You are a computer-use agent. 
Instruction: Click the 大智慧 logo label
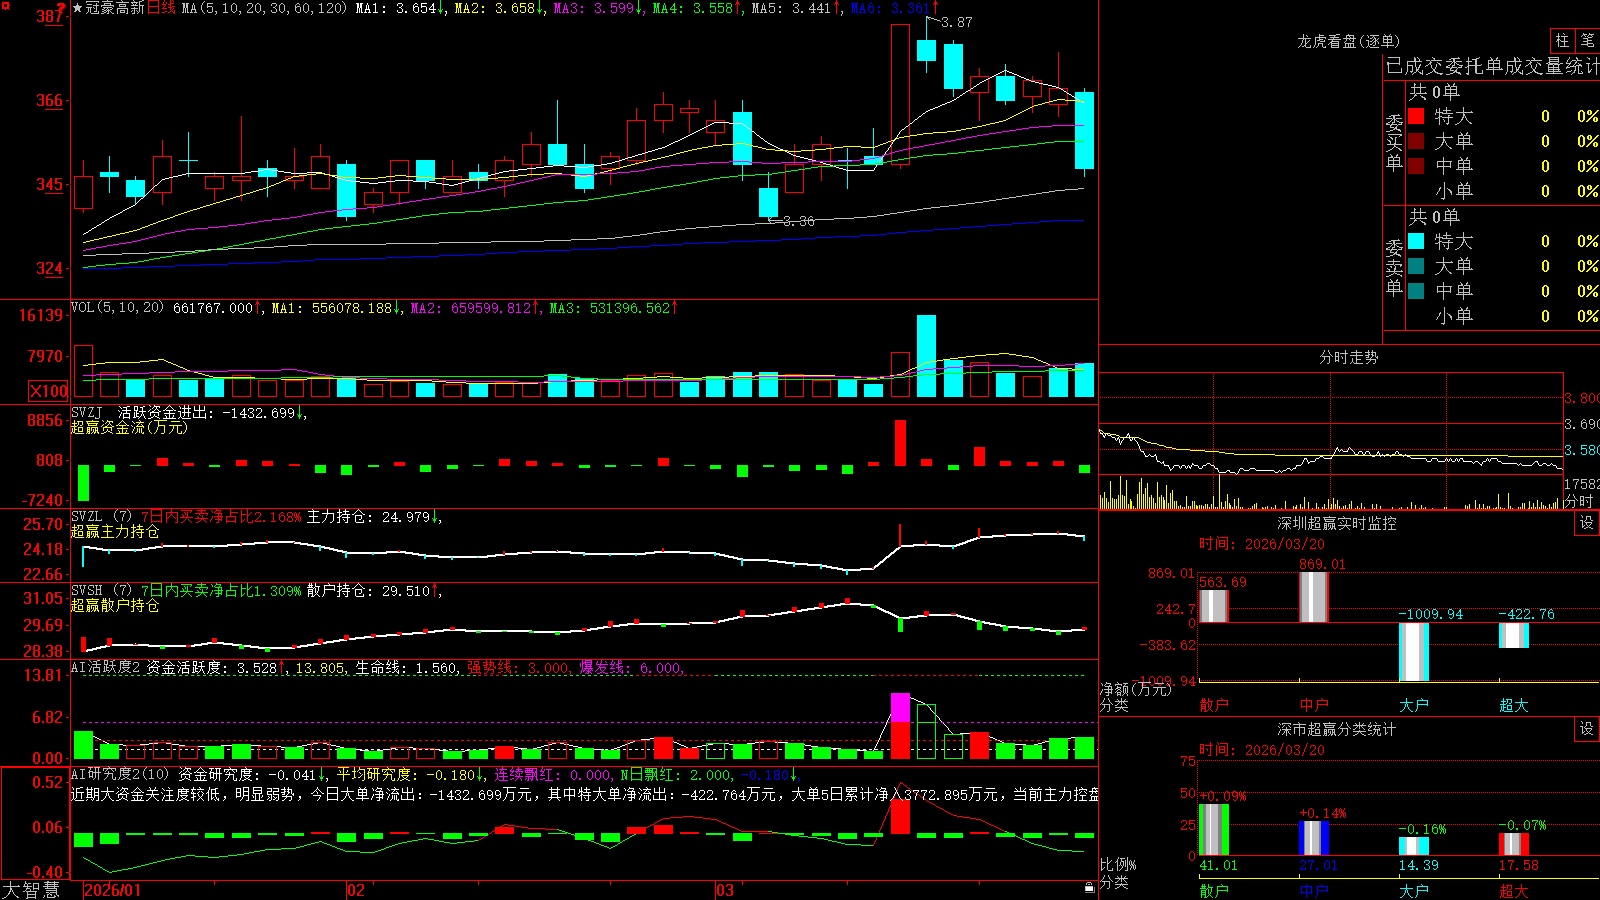(x=31, y=889)
